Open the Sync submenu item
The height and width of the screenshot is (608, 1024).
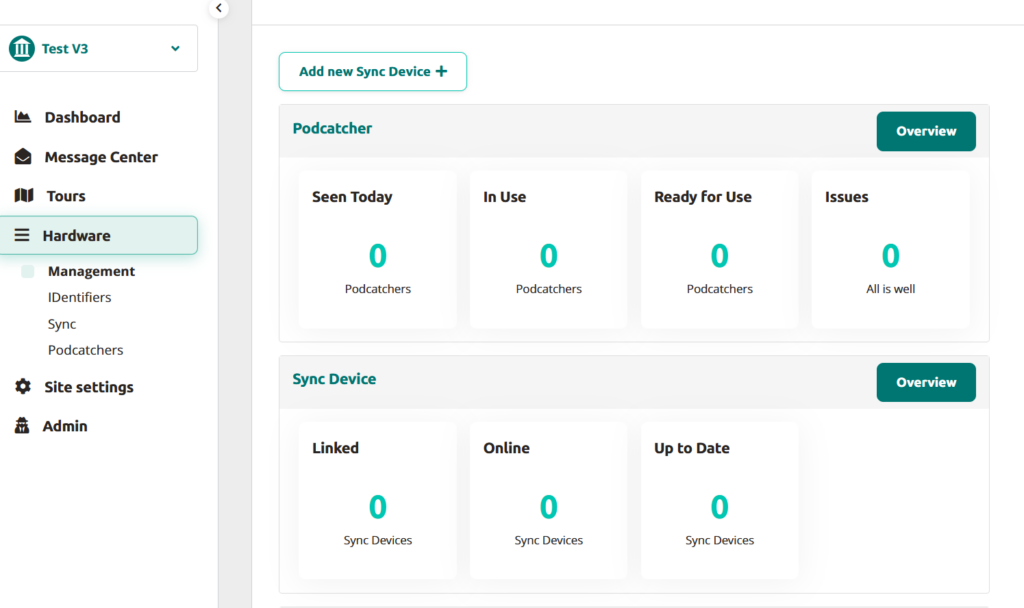click(x=62, y=324)
